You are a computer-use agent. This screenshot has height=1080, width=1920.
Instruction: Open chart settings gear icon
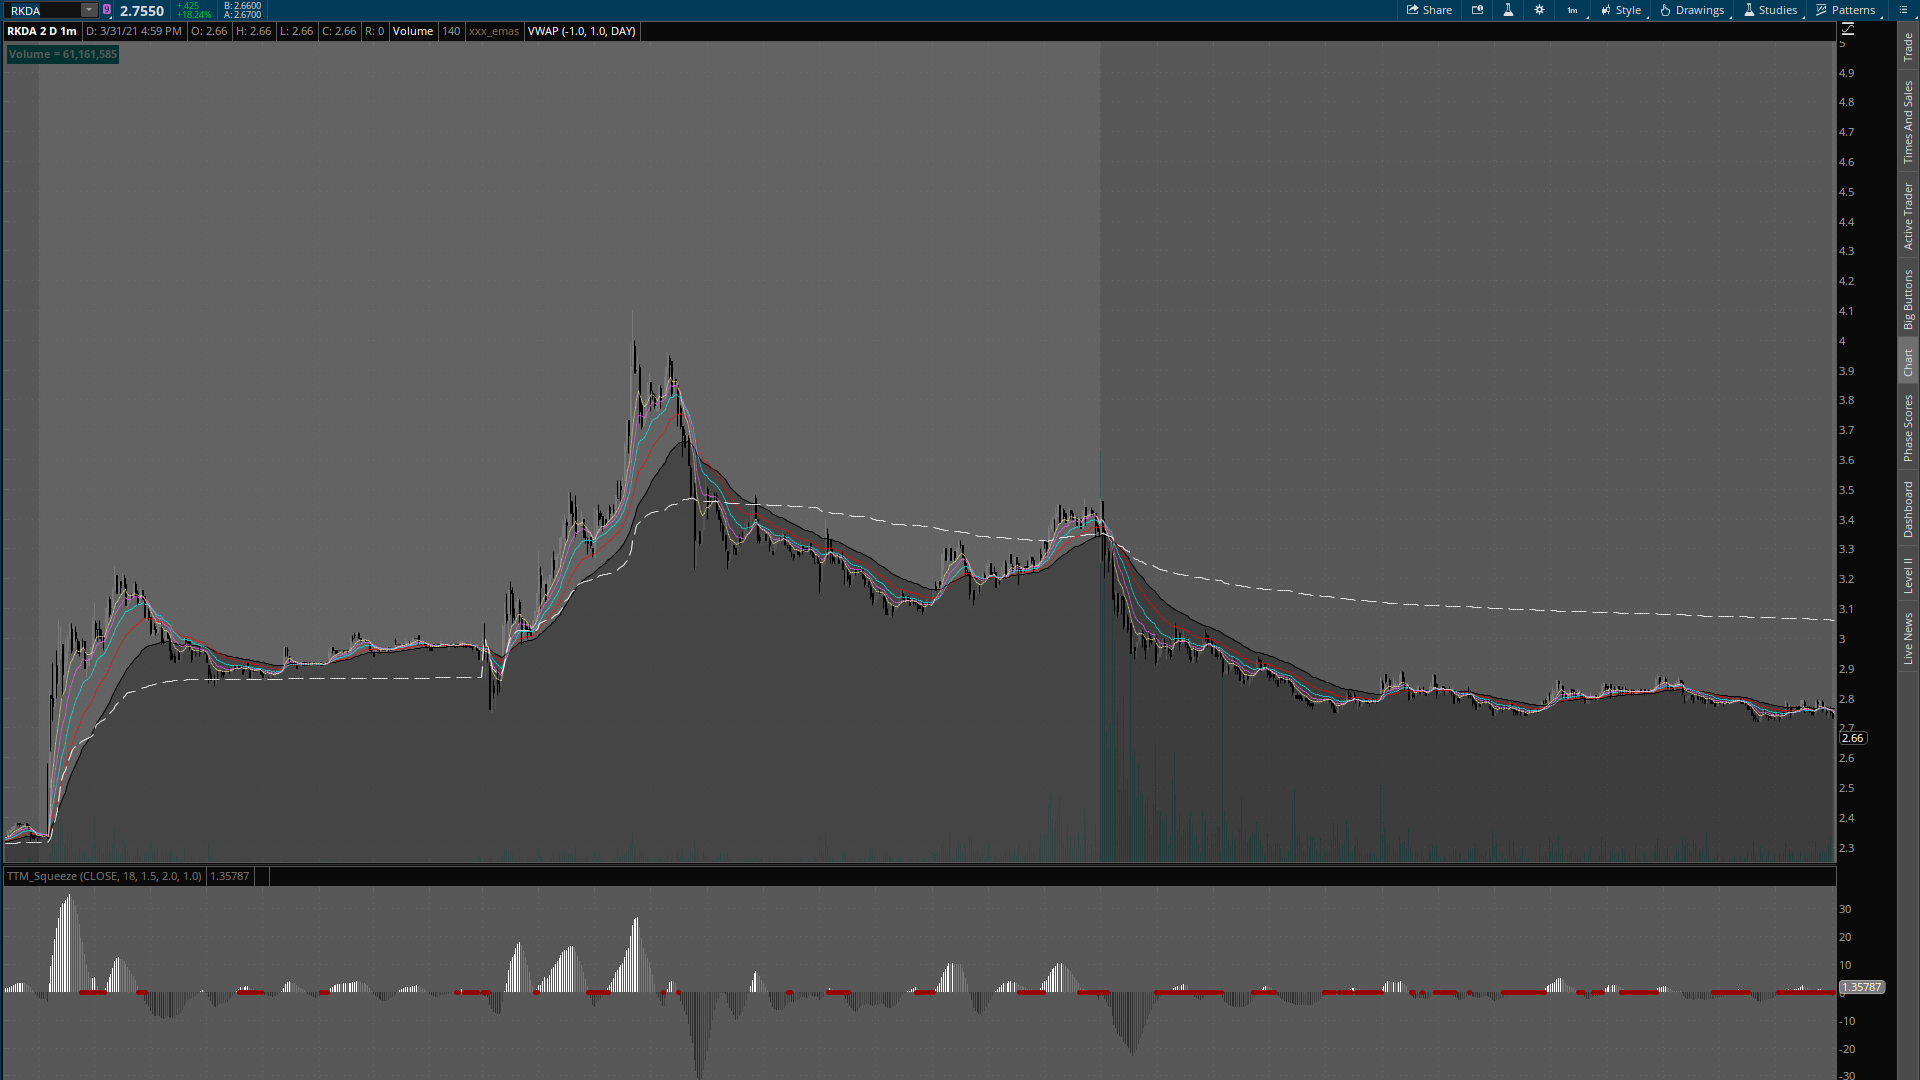[x=1539, y=10]
